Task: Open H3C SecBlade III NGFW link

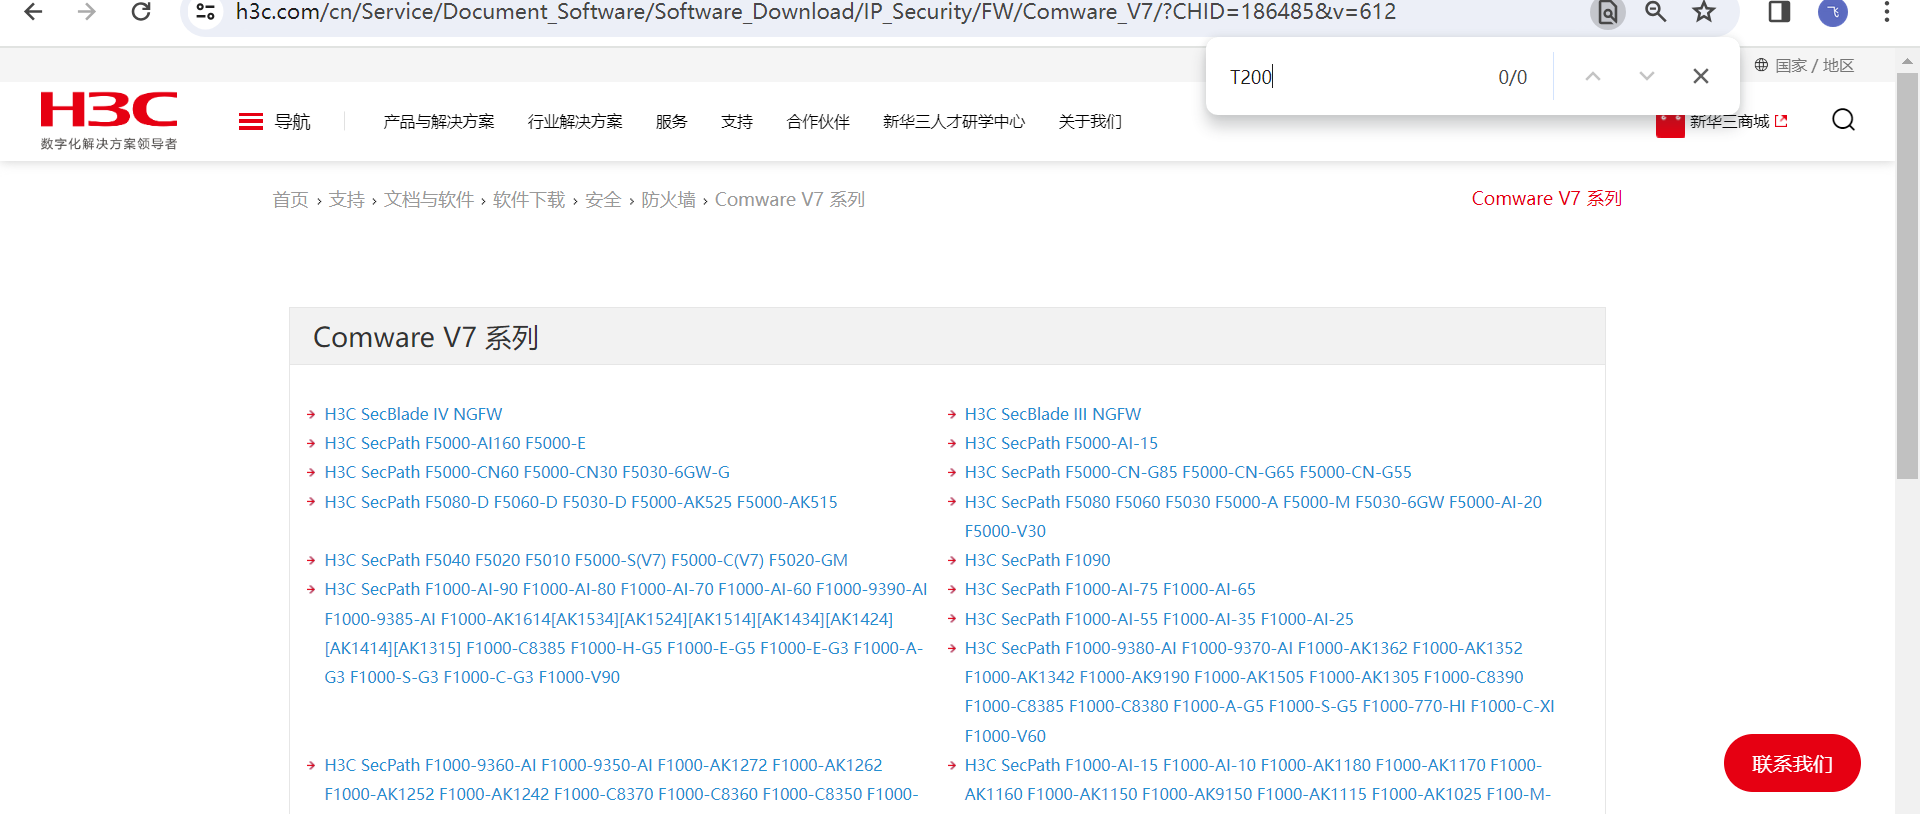Action: (1053, 414)
